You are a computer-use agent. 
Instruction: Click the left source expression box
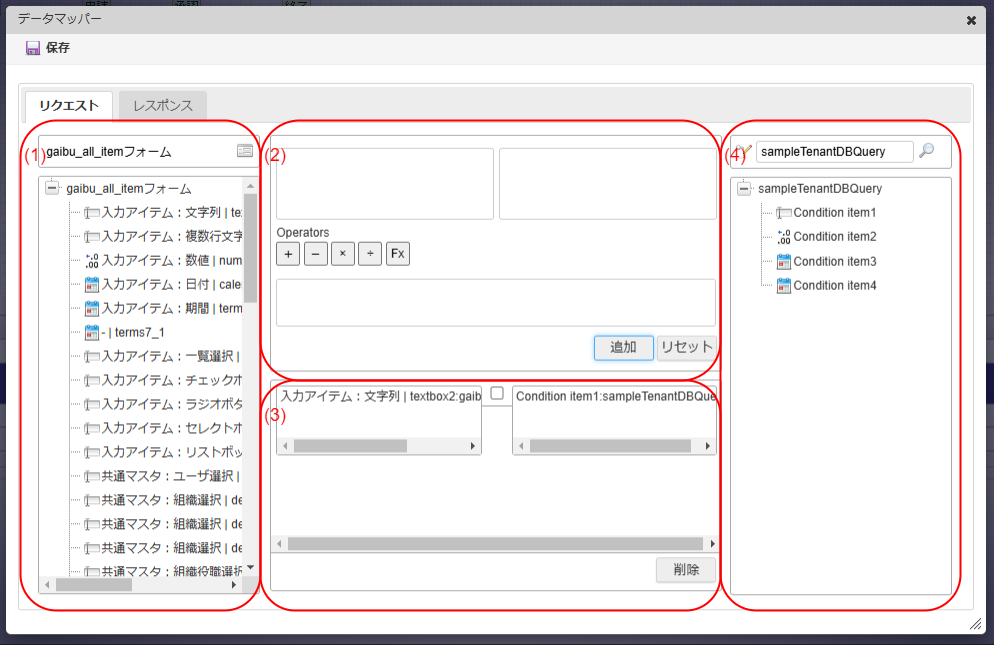point(385,184)
